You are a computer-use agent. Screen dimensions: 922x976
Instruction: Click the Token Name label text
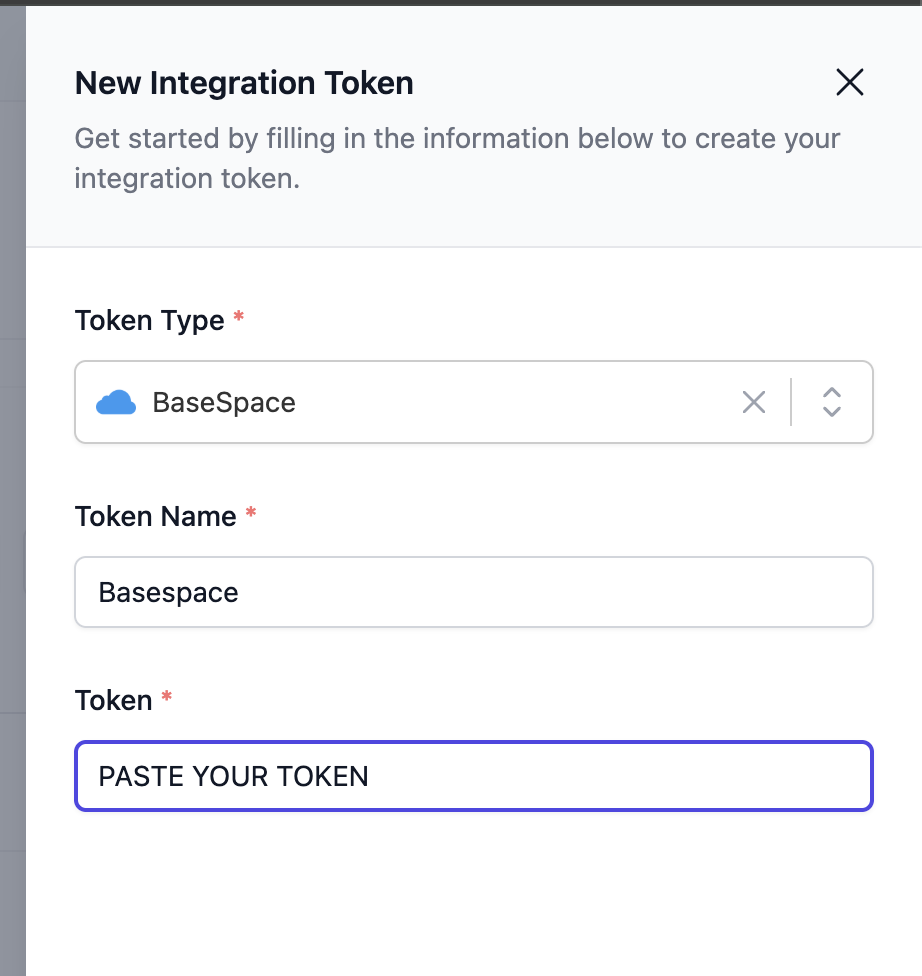click(153, 516)
